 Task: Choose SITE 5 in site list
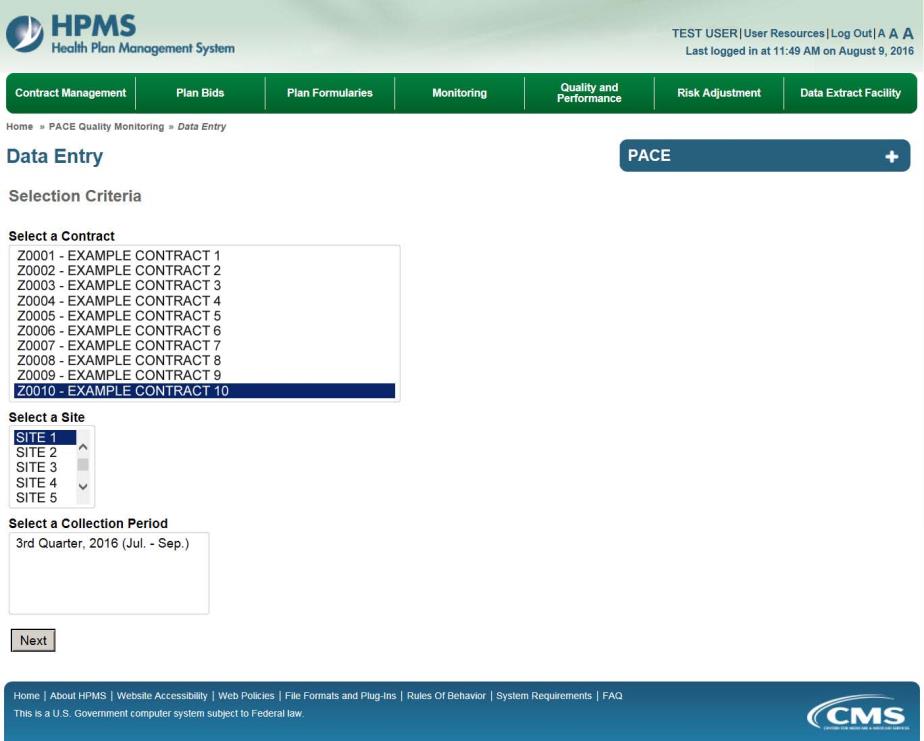pyautogui.click(x=45, y=498)
